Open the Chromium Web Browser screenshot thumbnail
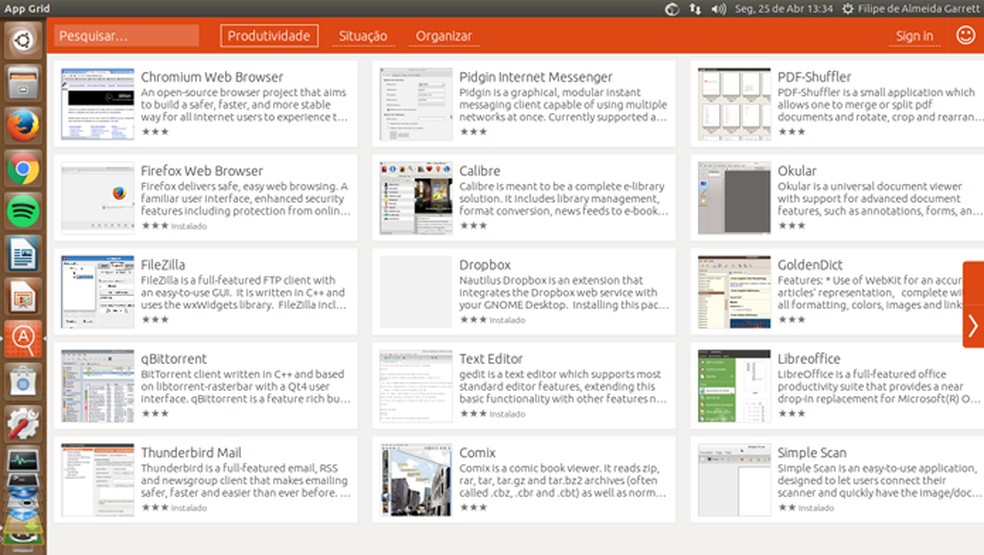Viewport: 984px width, 555px height. pyautogui.click(x=98, y=104)
